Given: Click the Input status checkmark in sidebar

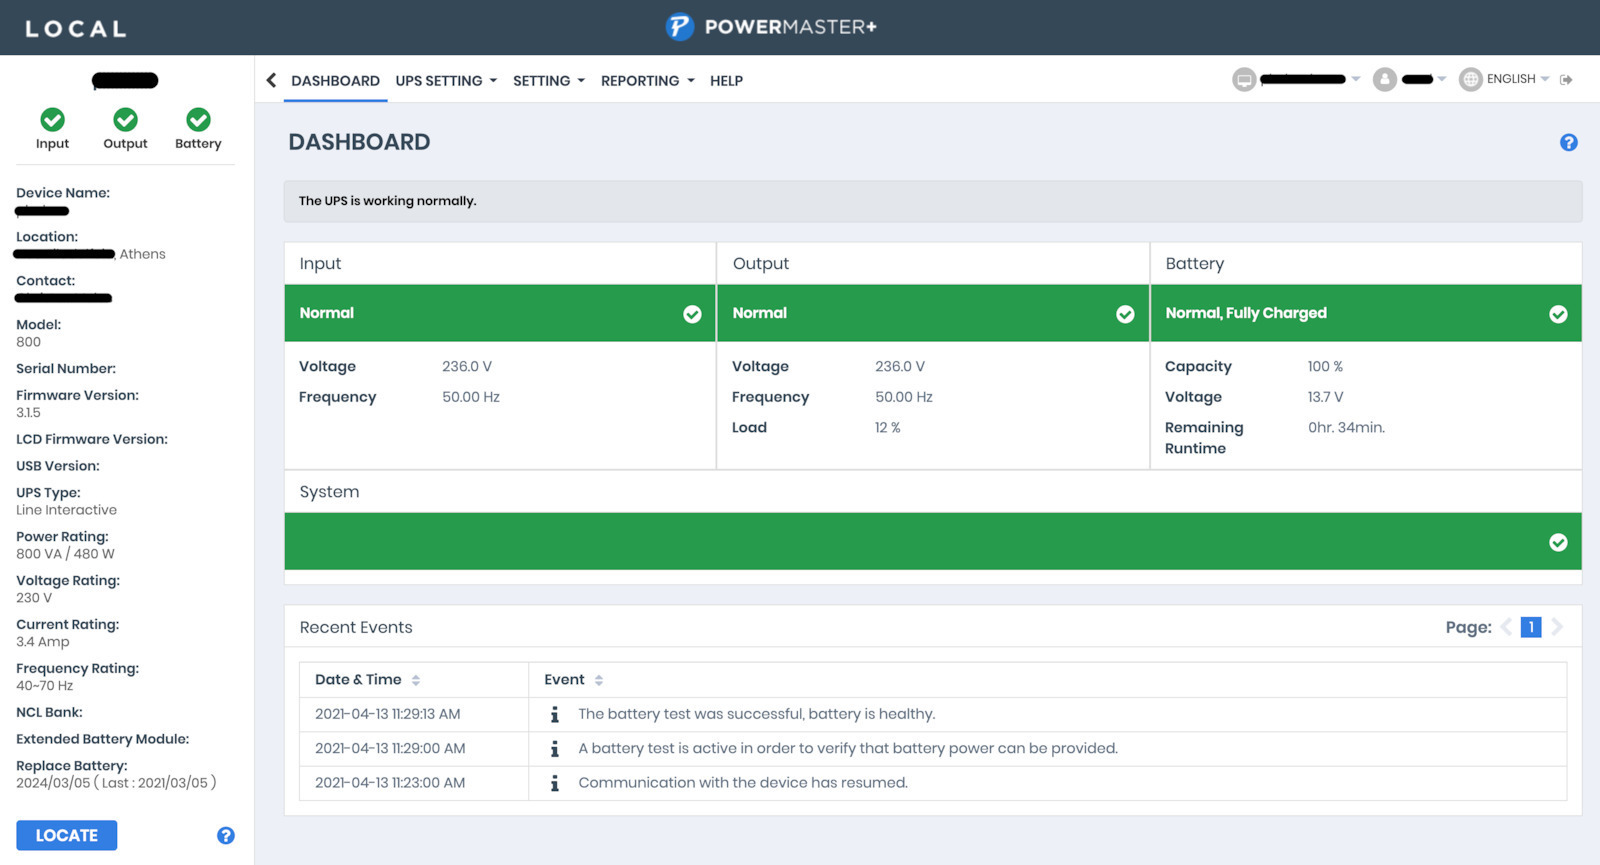Looking at the screenshot, I should click(x=52, y=120).
